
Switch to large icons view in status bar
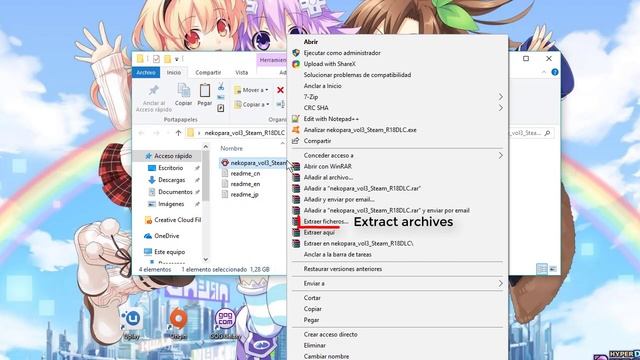[553, 269]
